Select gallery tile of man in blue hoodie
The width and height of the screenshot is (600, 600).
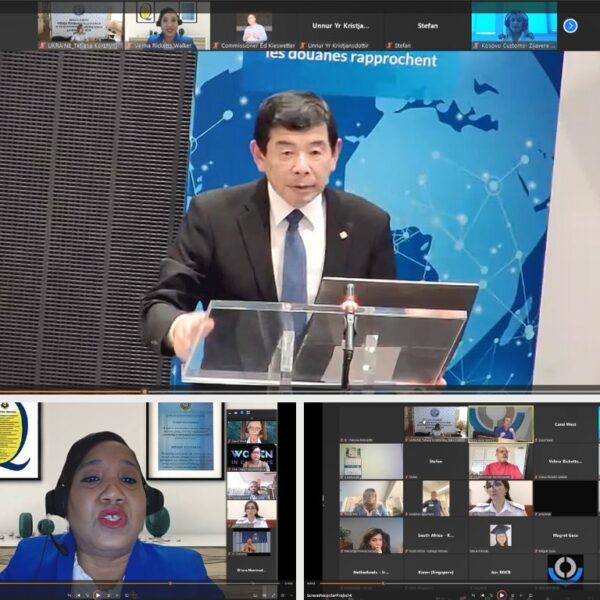click(x=436, y=498)
